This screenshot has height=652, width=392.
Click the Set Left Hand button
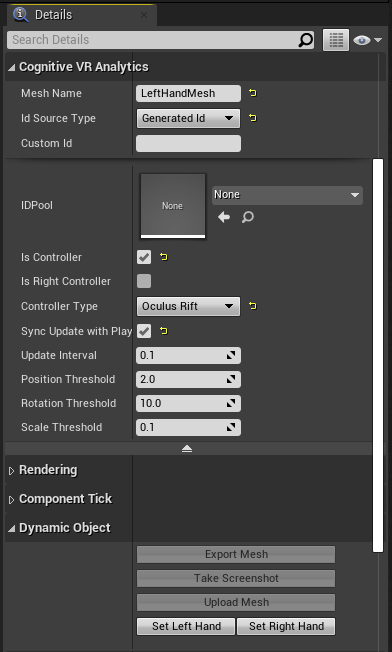point(186,626)
